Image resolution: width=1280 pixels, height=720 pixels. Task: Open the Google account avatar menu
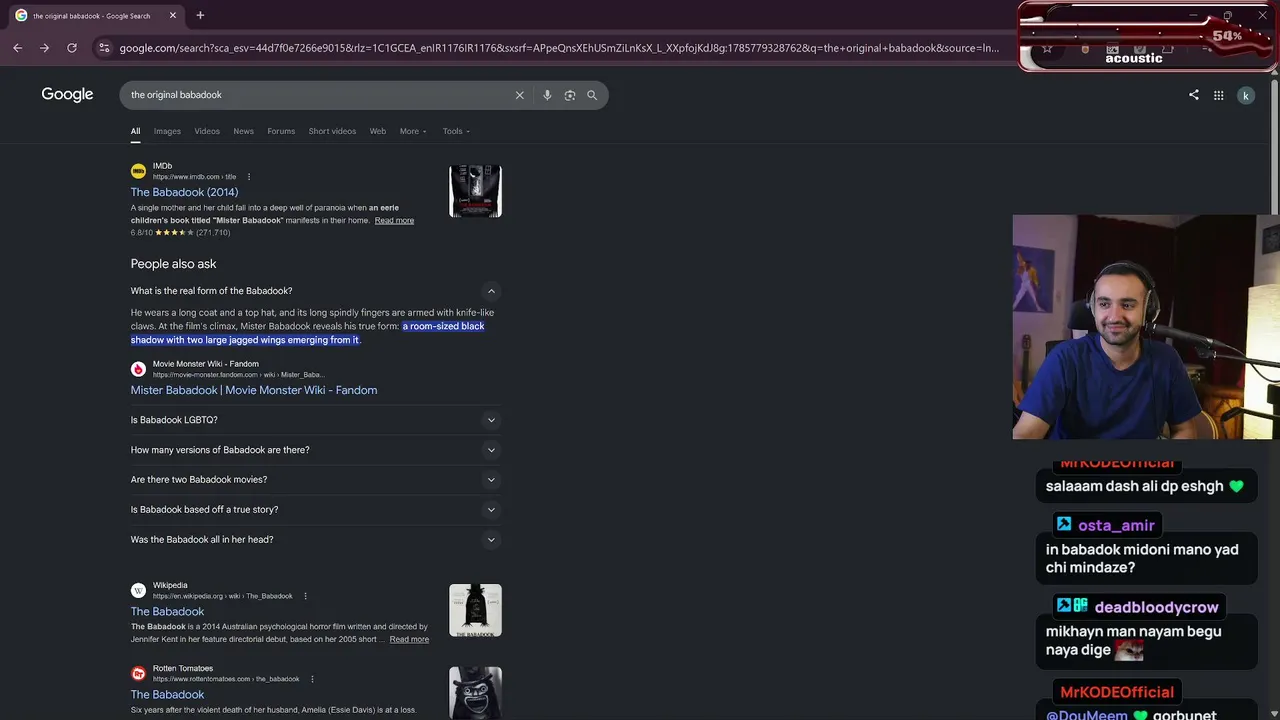pos(1246,95)
